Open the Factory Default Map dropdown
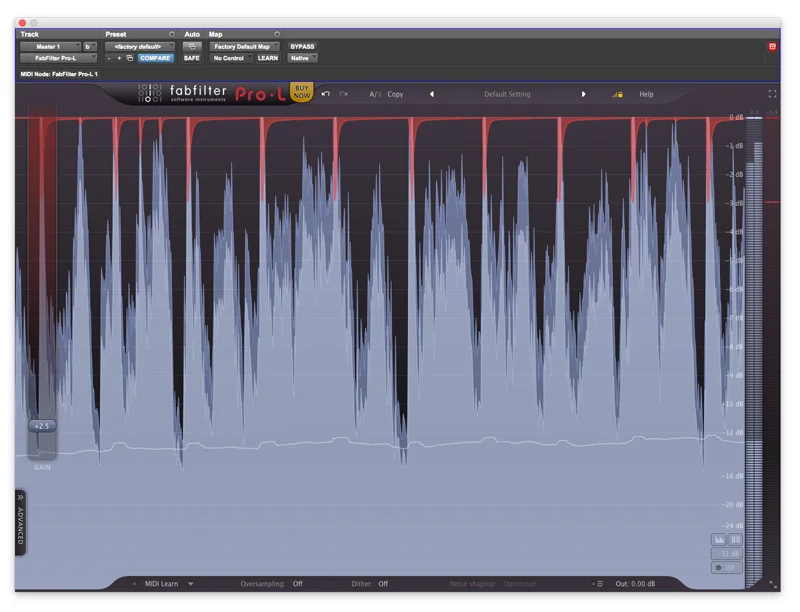Viewport: 800px width, 612px height. (x=244, y=46)
